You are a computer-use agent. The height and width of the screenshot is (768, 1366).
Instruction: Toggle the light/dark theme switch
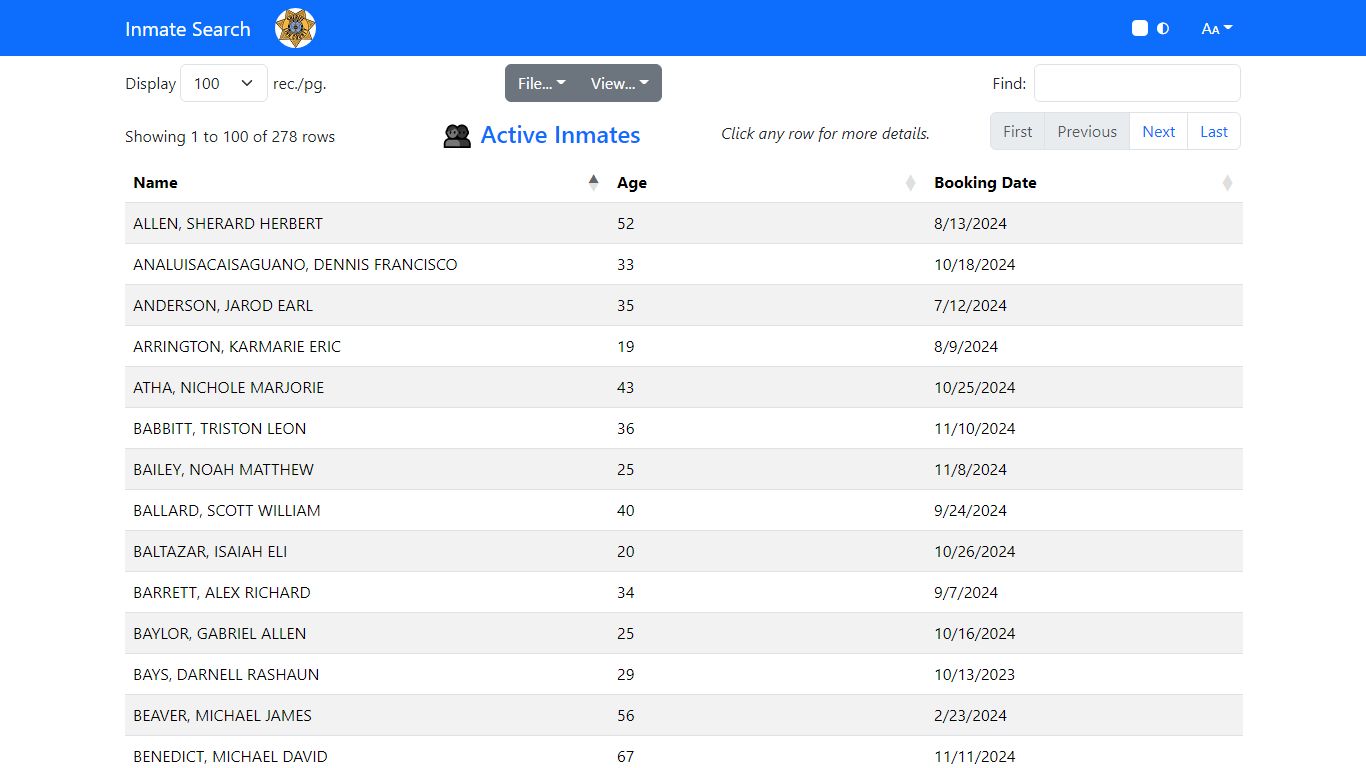(x=1140, y=28)
